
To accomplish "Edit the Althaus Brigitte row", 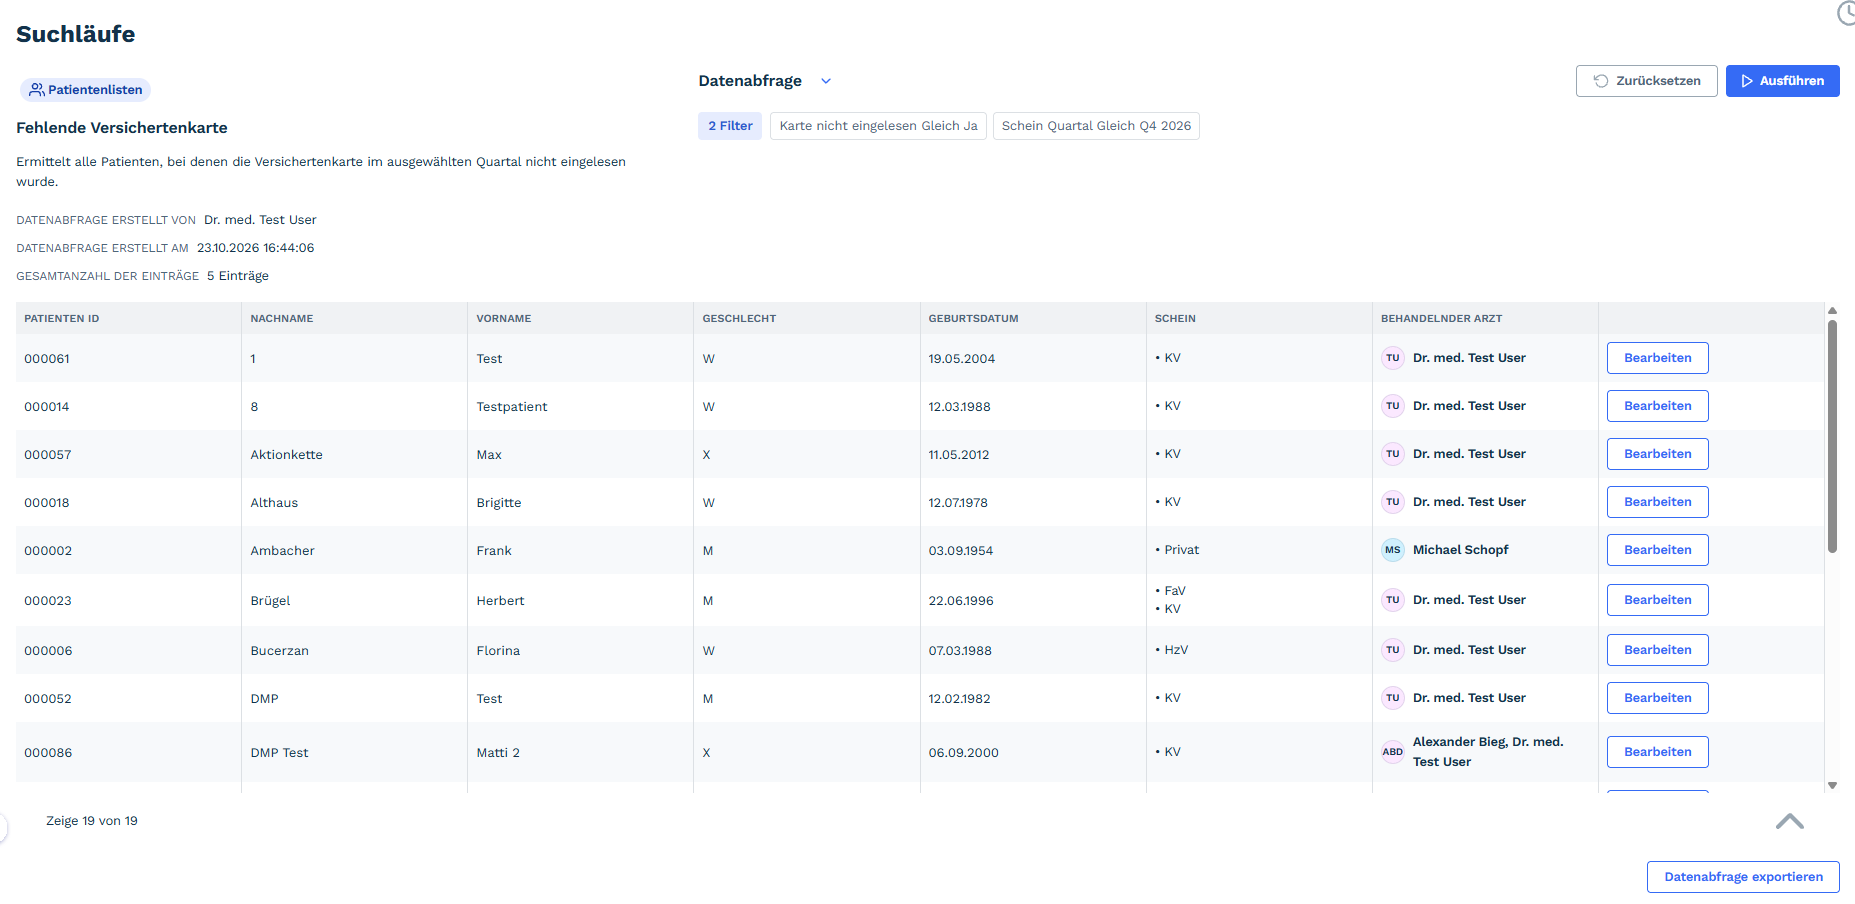I will [1657, 502].
